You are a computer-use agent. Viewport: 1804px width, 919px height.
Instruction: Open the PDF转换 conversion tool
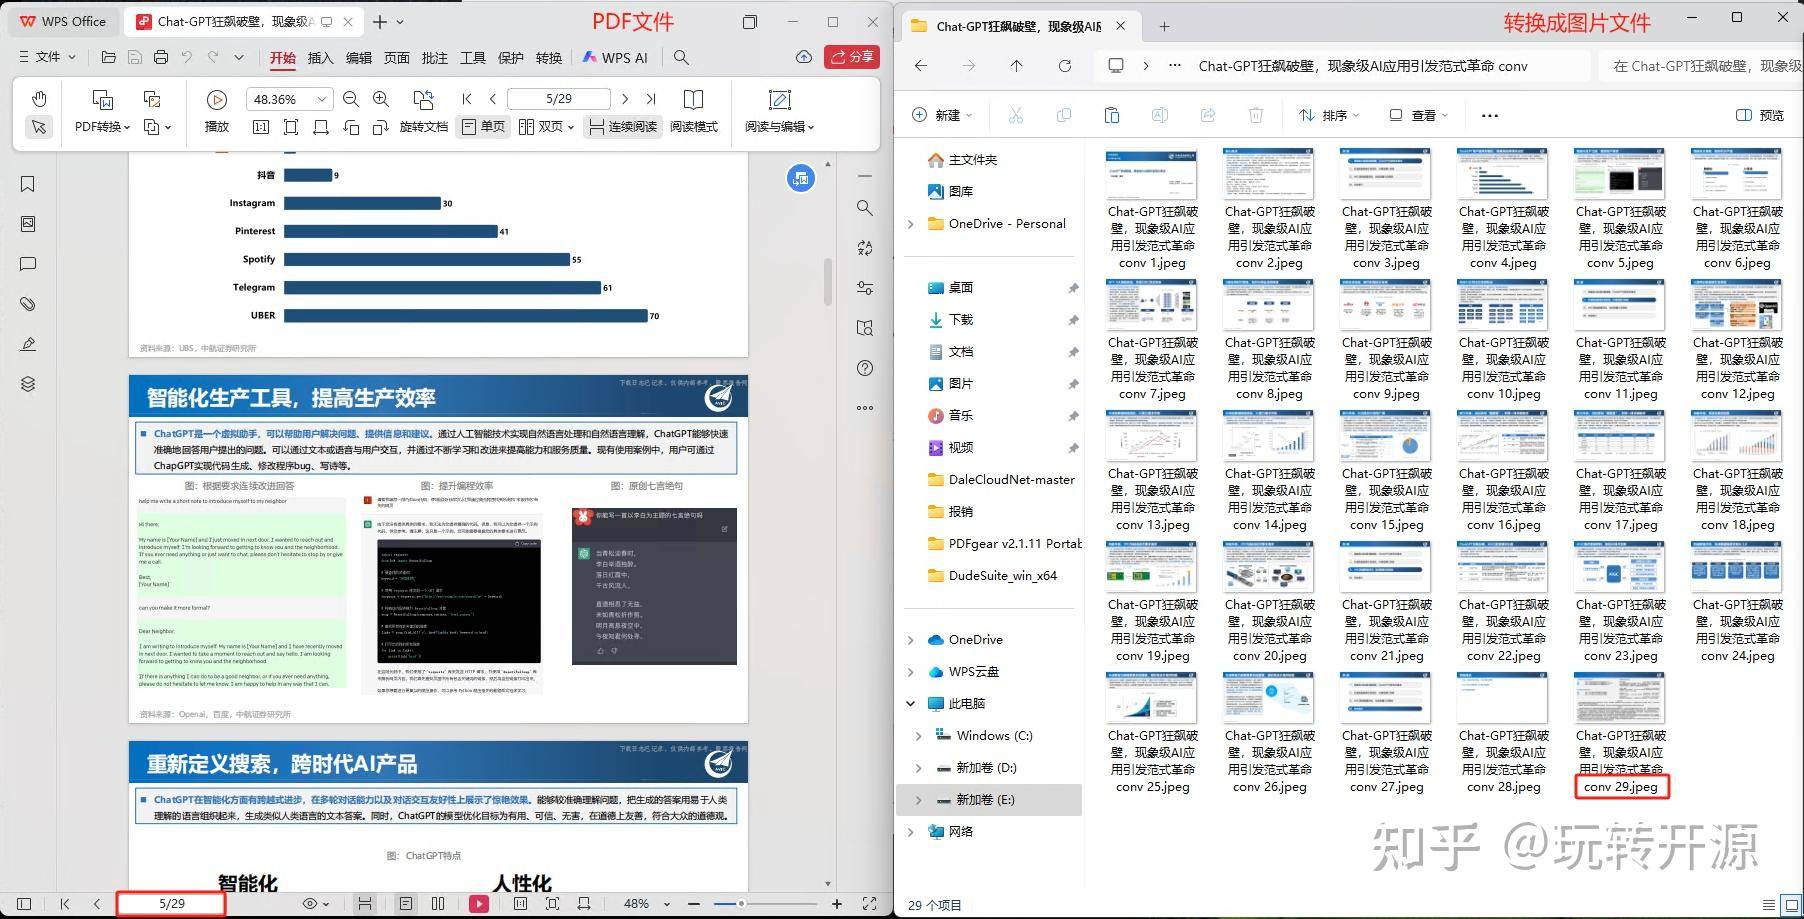103,112
